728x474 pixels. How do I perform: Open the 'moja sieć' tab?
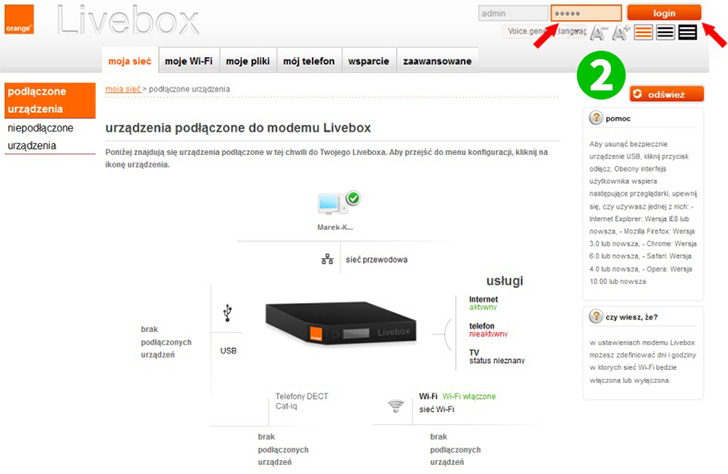click(x=130, y=61)
